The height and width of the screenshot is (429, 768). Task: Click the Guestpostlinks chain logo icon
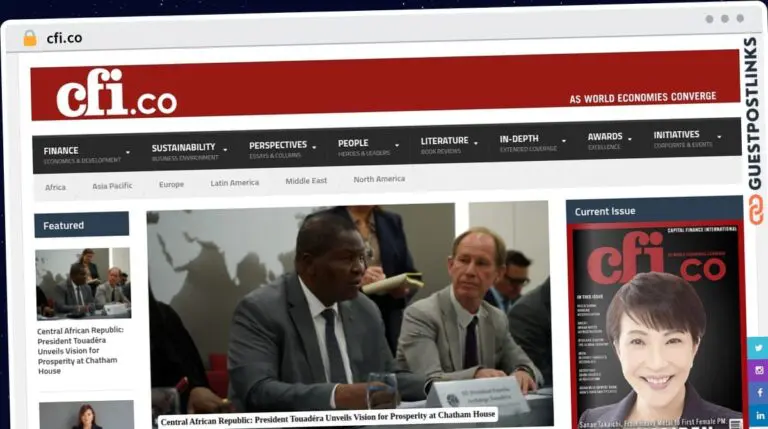click(754, 208)
